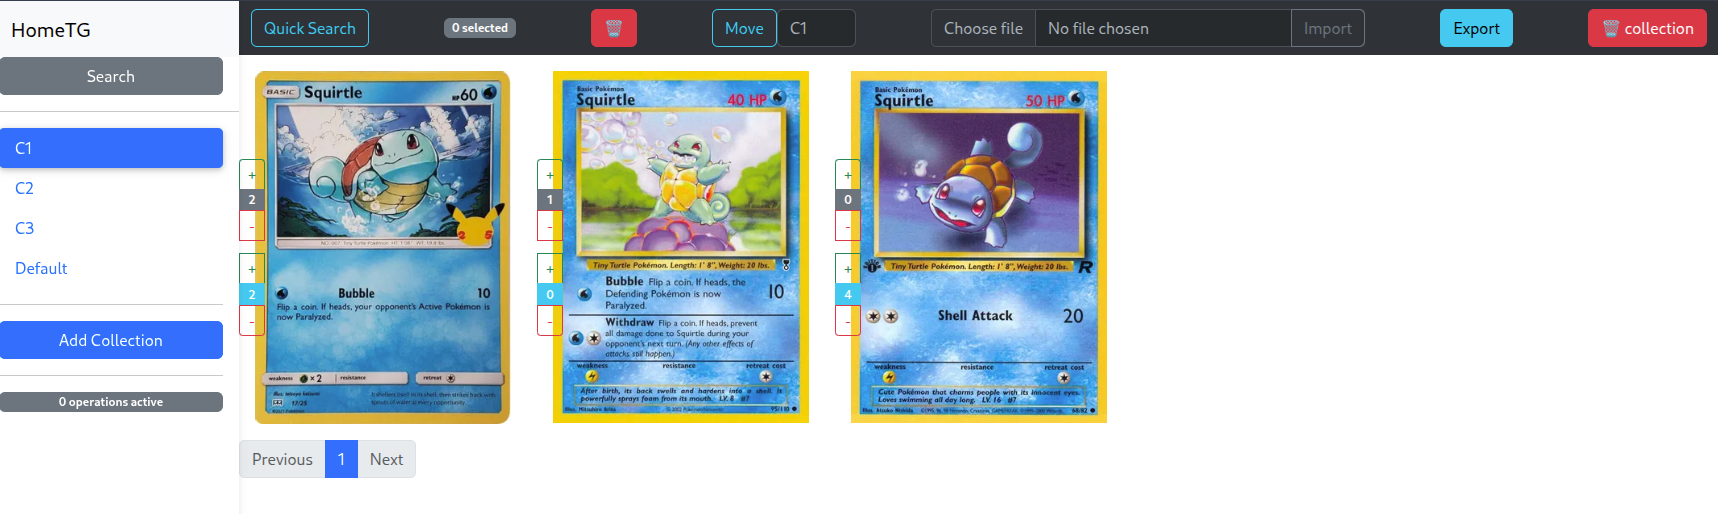1718x514 pixels.
Task: Delete collection with red trash button
Action: pyautogui.click(x=1648, y=28)
